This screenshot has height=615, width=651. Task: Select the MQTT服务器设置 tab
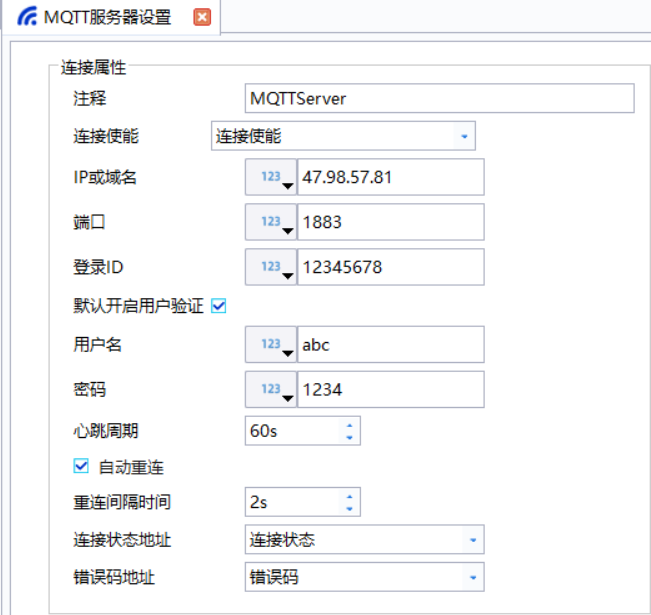(111, 17)
